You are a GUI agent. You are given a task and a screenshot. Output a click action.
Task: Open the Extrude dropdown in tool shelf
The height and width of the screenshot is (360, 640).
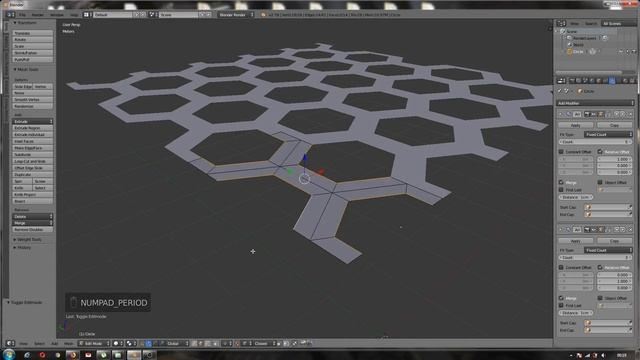click(33, 122)
